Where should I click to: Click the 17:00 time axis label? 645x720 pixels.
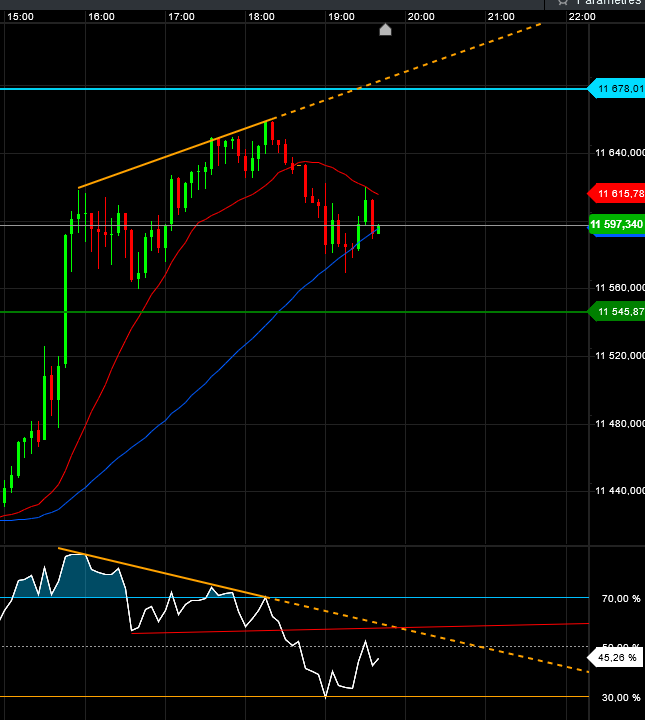tap(181, 17)
